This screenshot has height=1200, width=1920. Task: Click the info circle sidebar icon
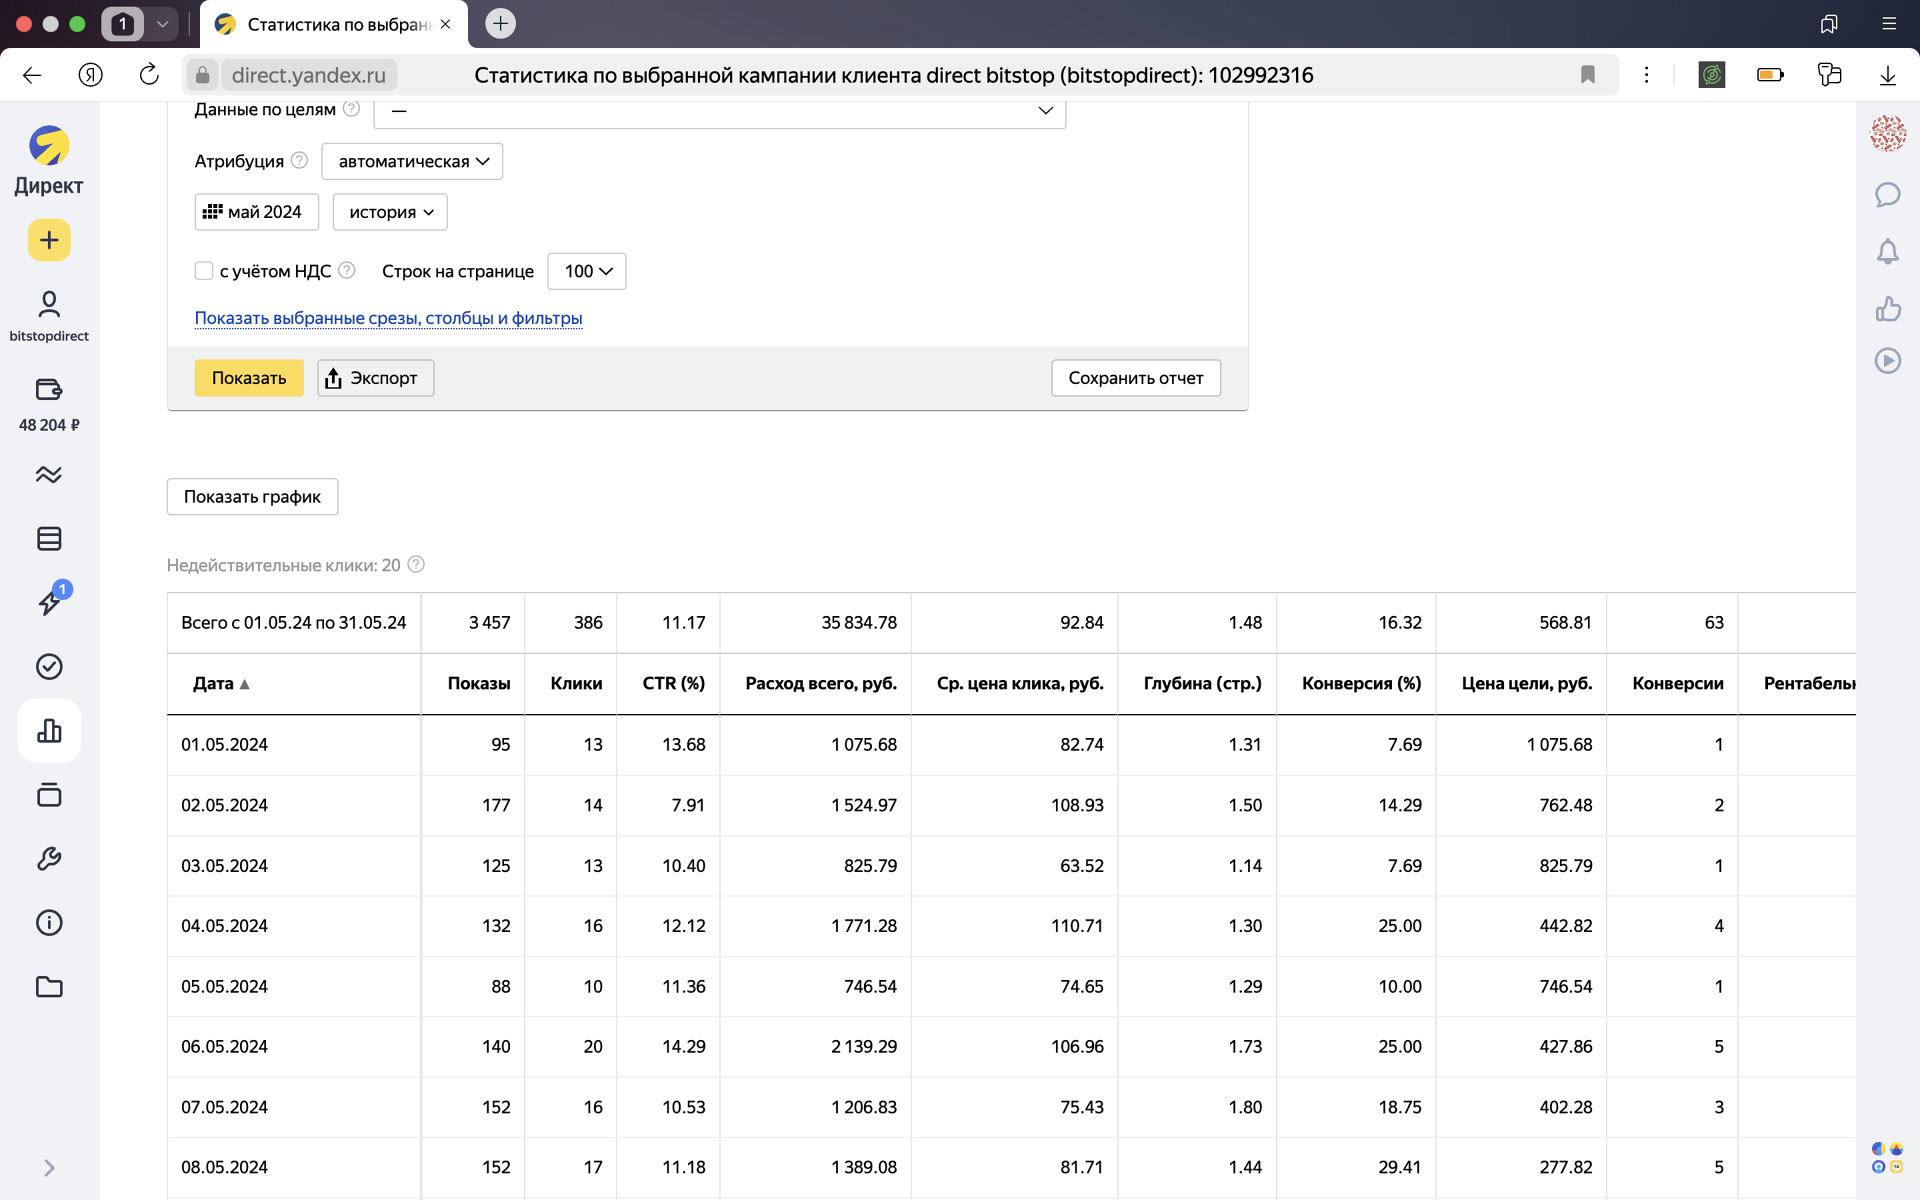pyautogui.click(x=49, y=923)
